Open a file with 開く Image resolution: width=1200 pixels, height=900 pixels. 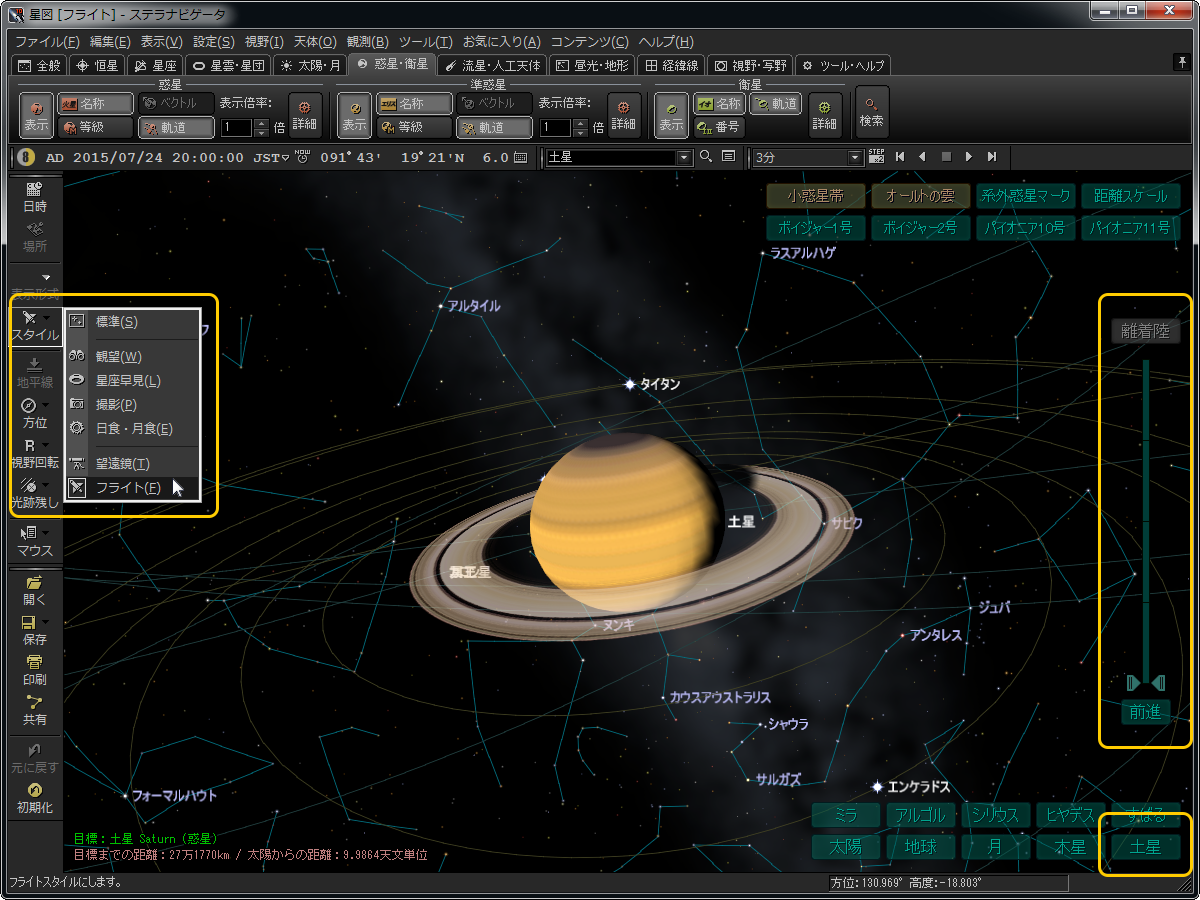(x=34, y=590)
